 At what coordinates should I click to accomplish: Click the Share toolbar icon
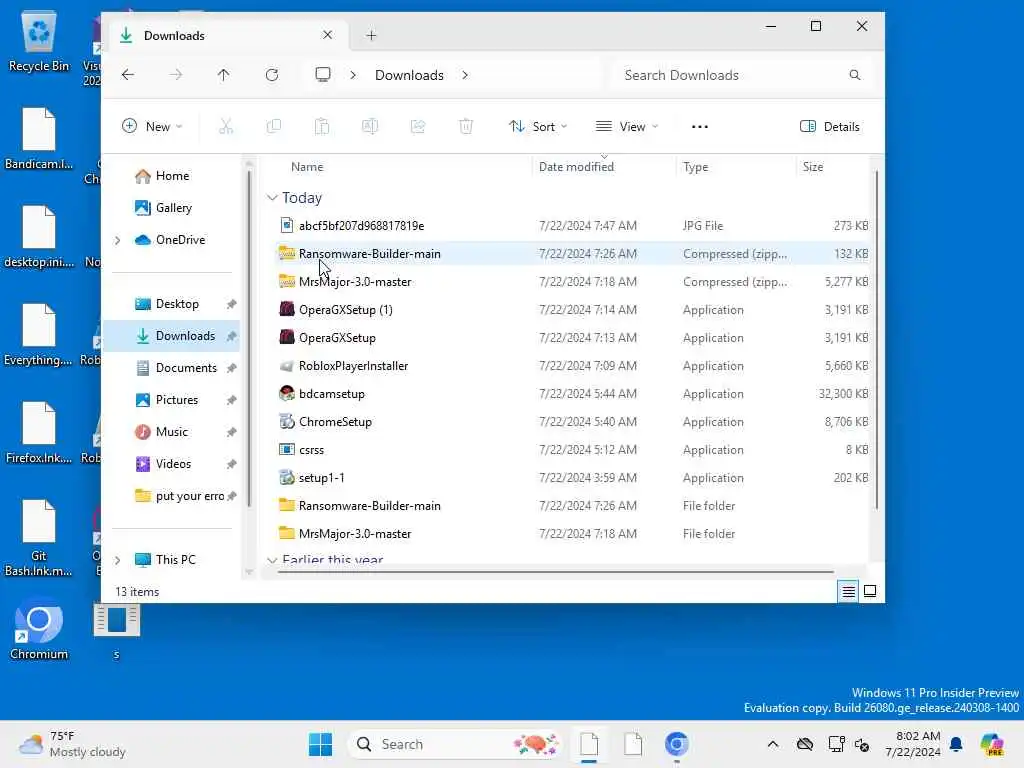418,127
